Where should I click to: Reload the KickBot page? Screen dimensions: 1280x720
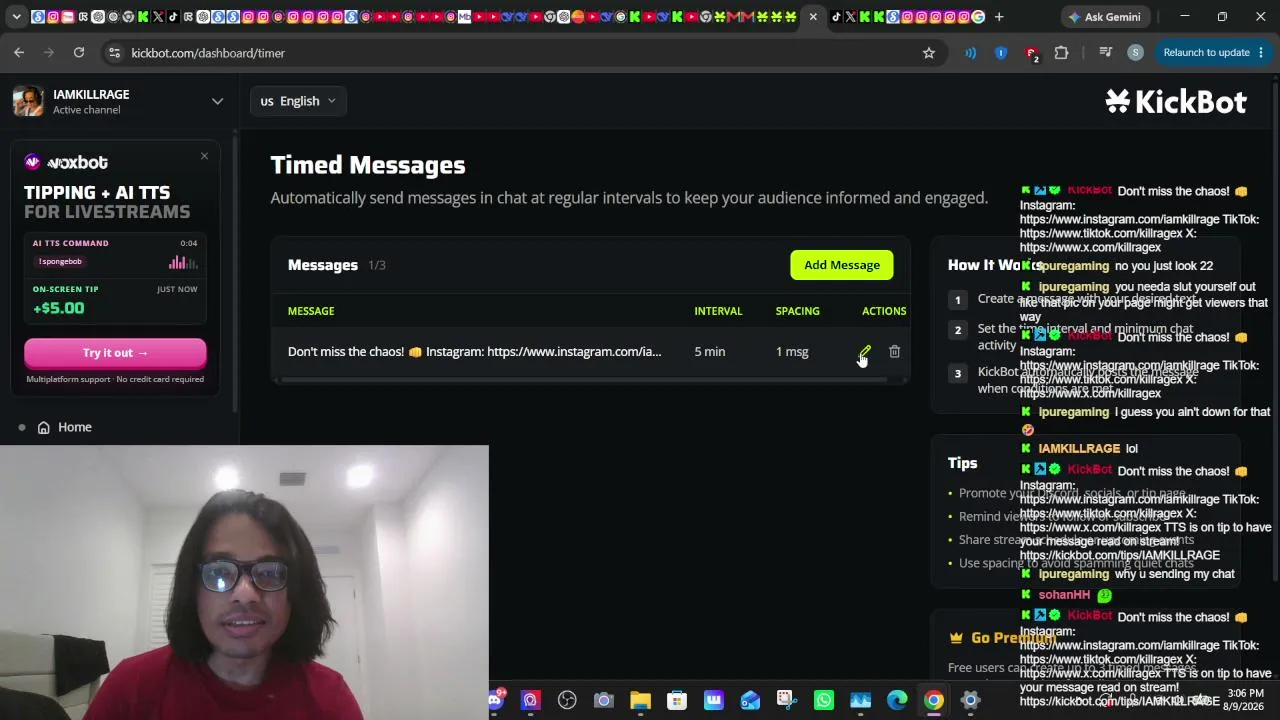[79, 53]
